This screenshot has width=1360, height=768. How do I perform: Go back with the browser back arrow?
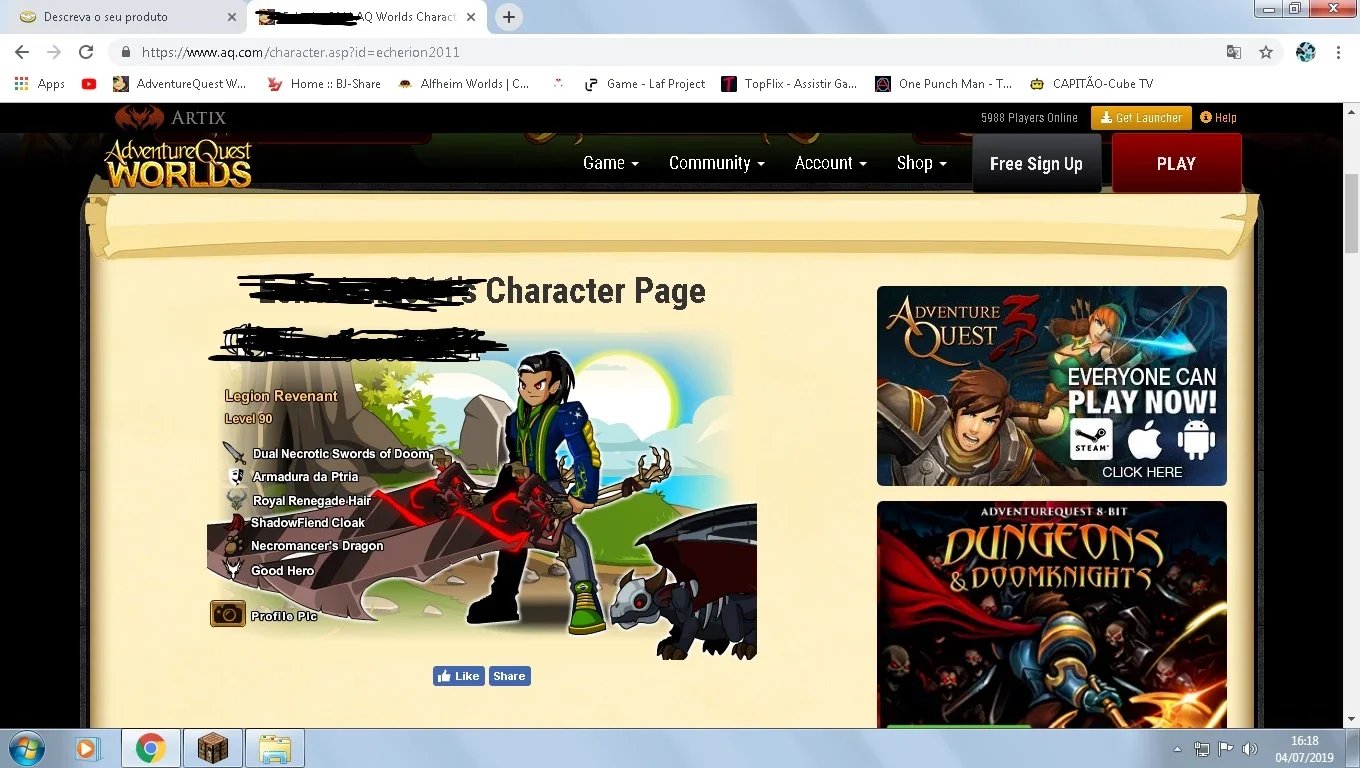pyautogui.click(x=22, y=52)
